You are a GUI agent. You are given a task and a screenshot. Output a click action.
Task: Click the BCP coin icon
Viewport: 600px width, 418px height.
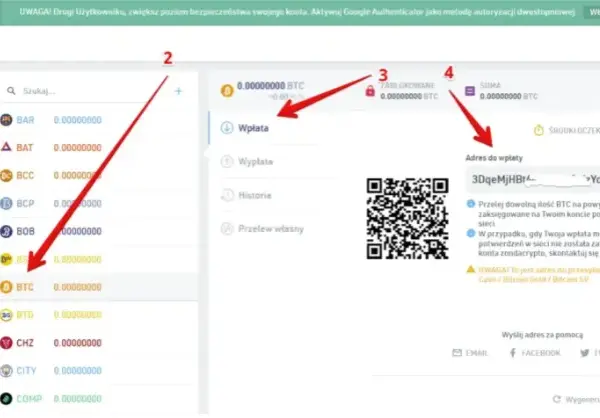tap(6, 203)
